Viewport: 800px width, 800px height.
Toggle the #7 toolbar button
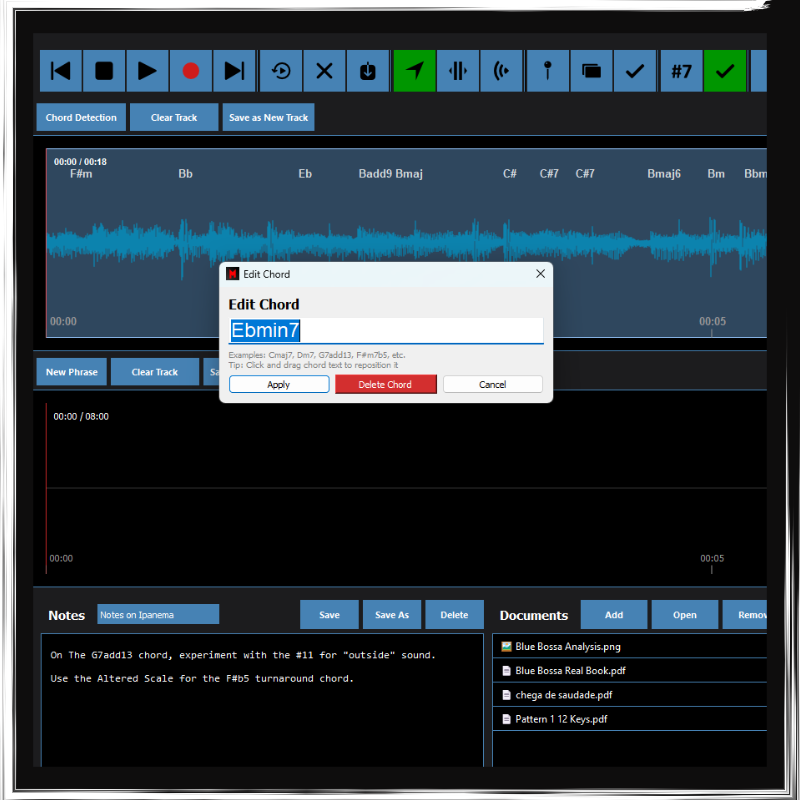(x=681, y=71)
